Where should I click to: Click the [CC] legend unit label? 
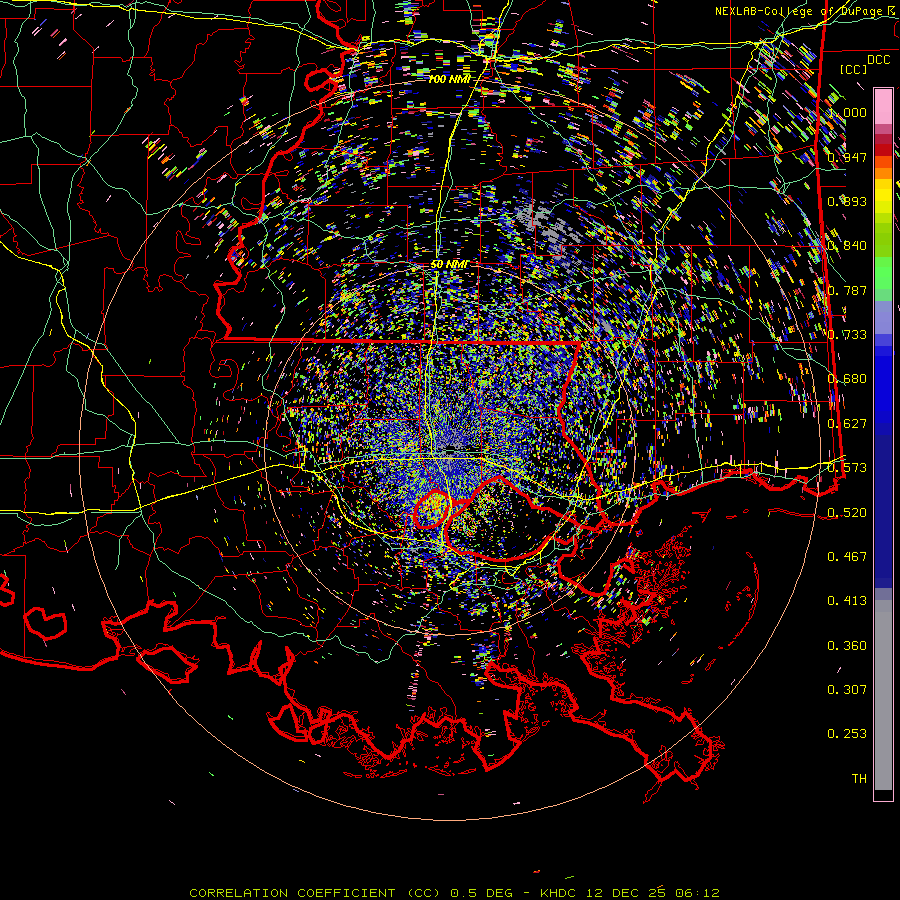[x=854, y=69]
